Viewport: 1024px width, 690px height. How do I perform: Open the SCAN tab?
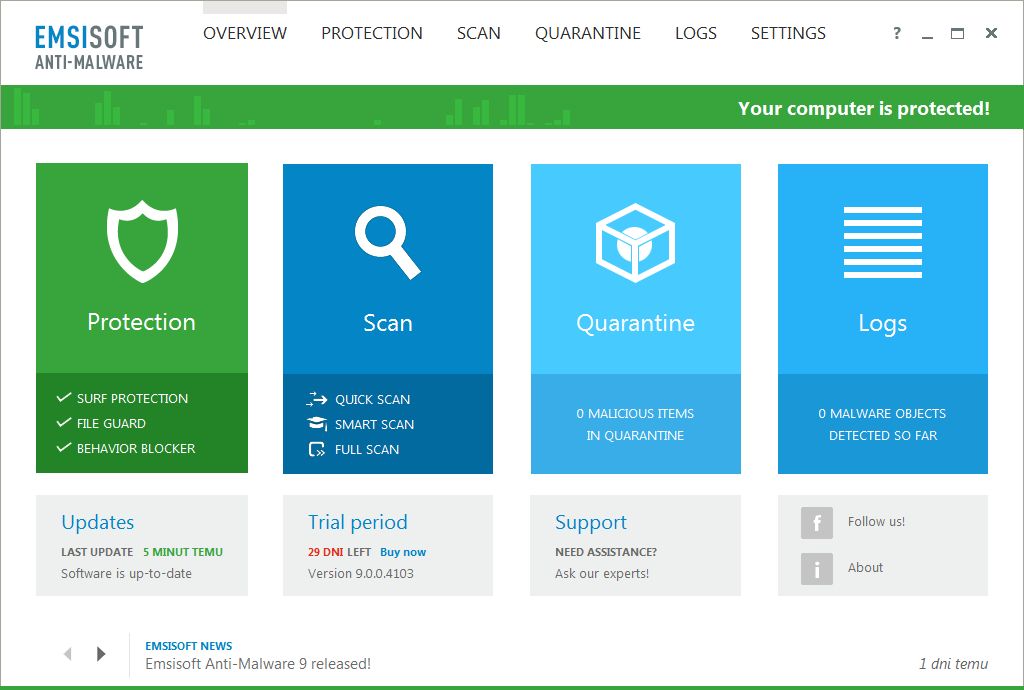tap(479, 33)
